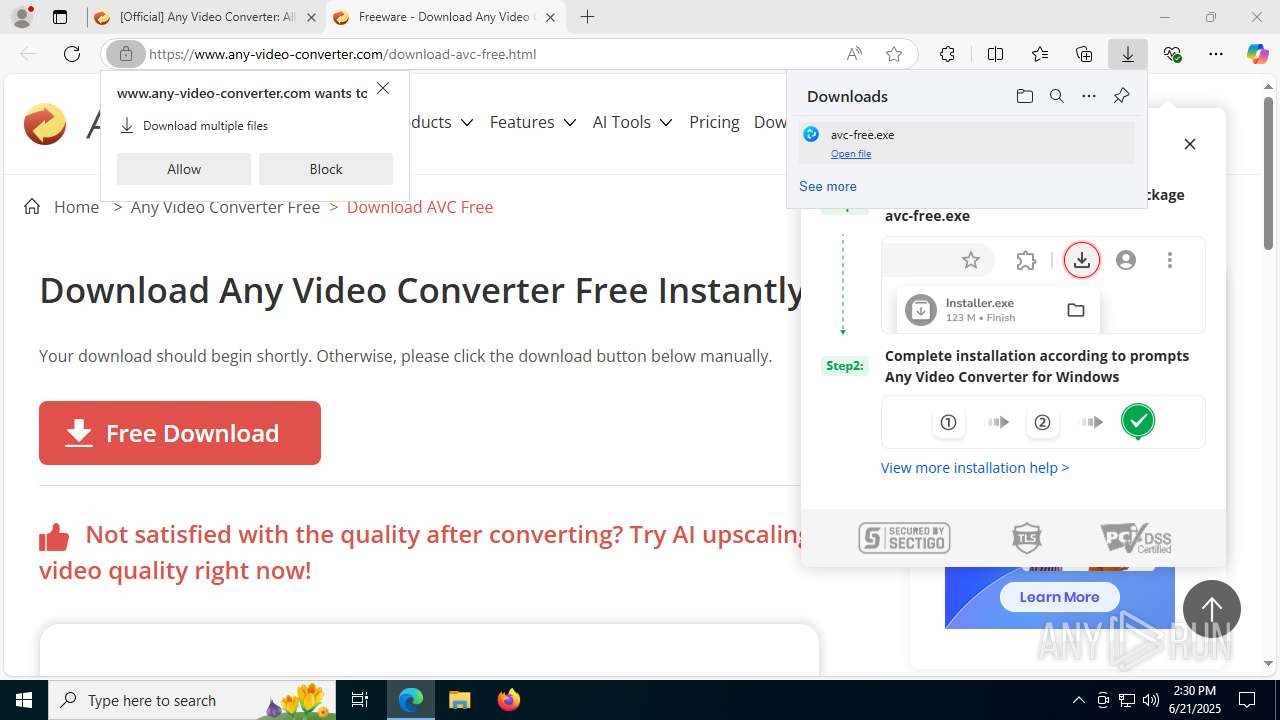Go to Any Video Converter Free breadcrumb

225,207
